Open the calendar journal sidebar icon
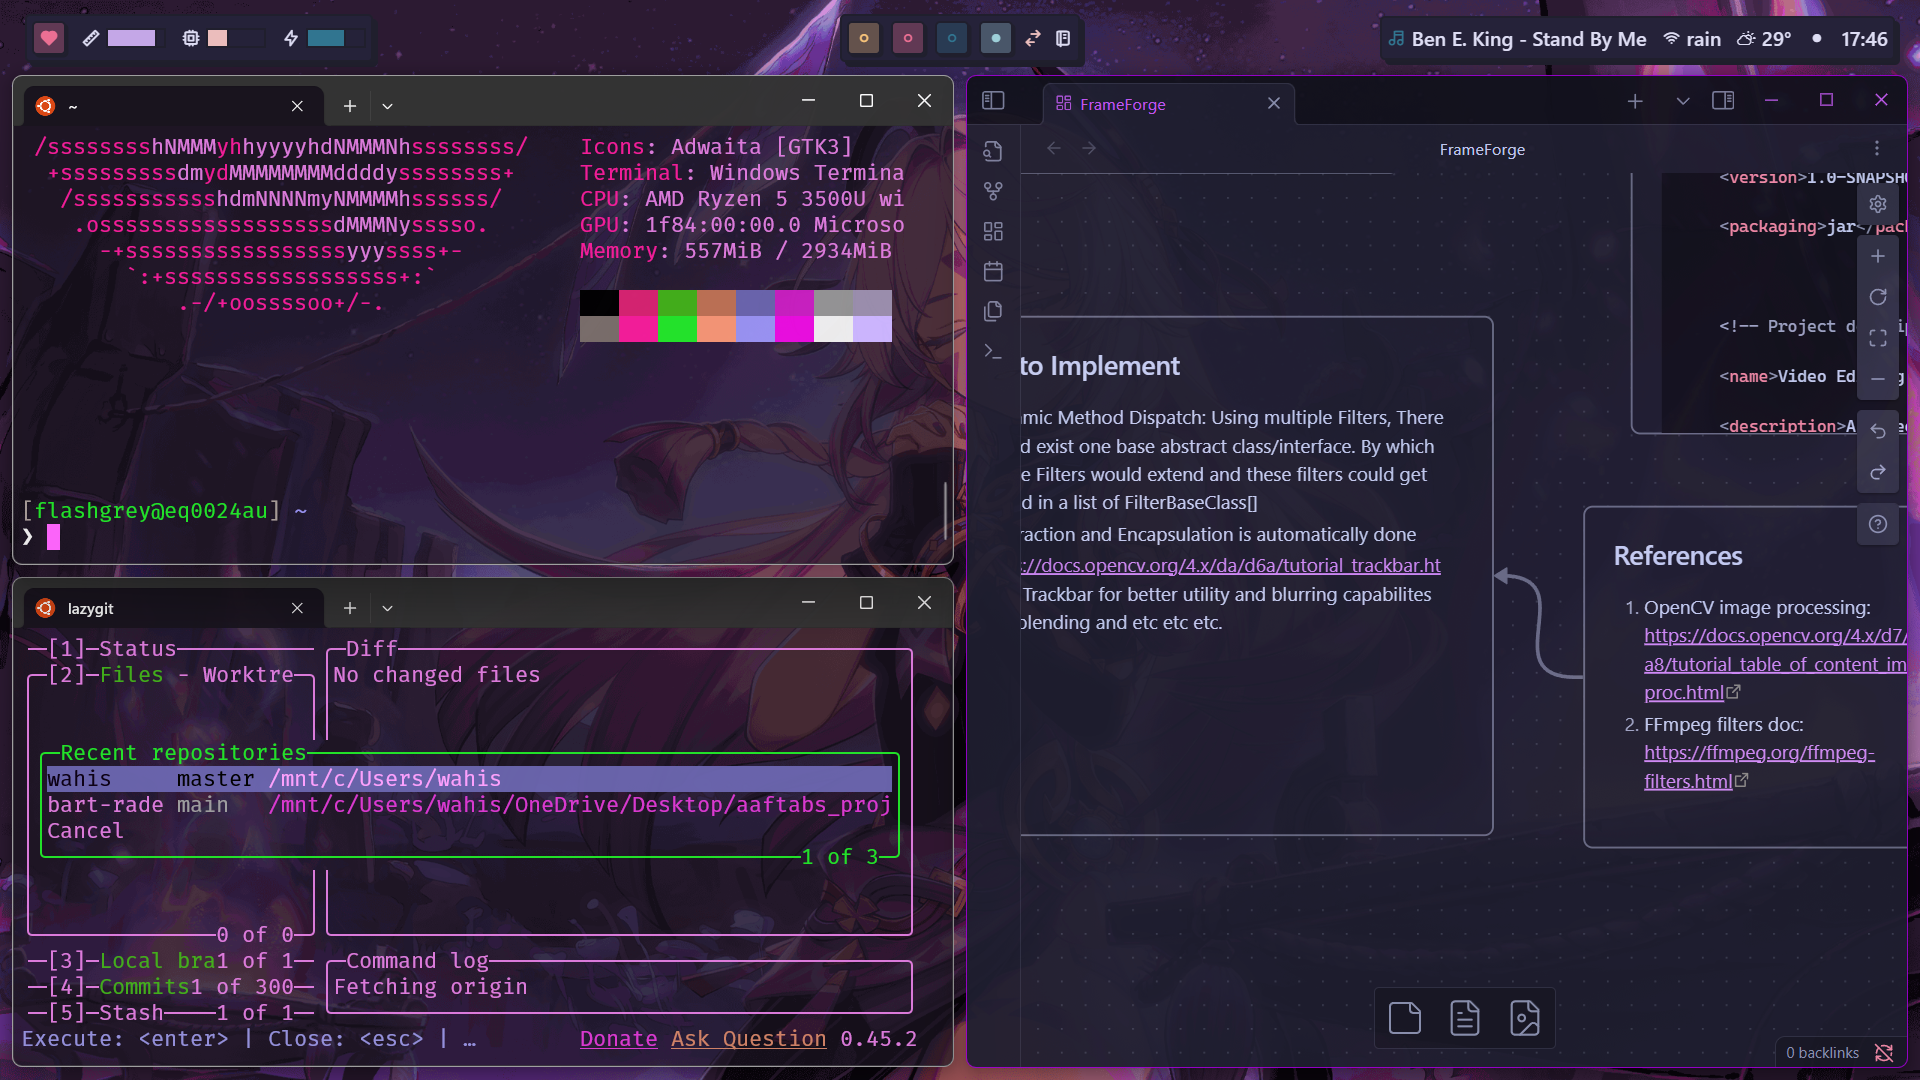 coord(993,271)
